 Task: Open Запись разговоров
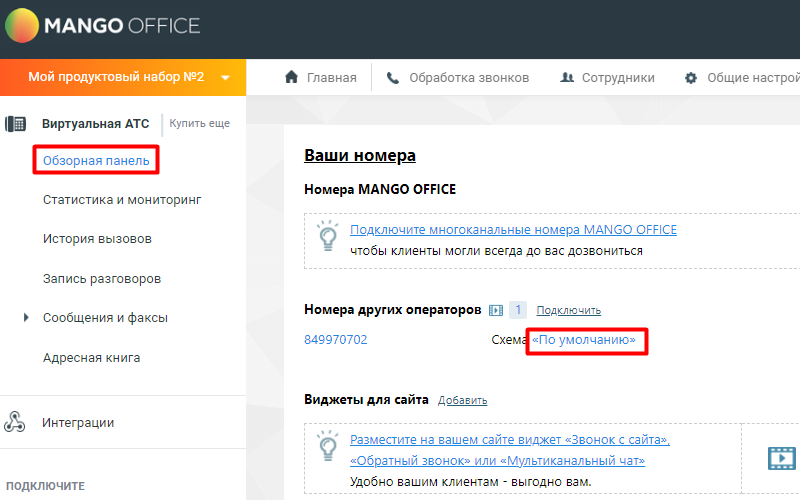pyautogui.click(x=102, y=279)
